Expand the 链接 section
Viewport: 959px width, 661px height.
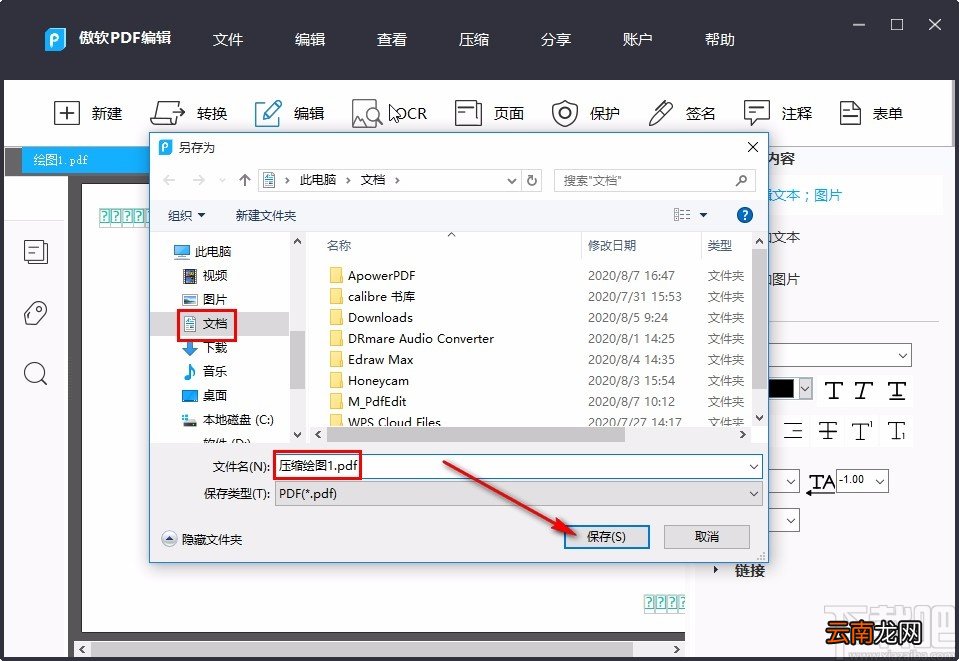click(716, 570)
